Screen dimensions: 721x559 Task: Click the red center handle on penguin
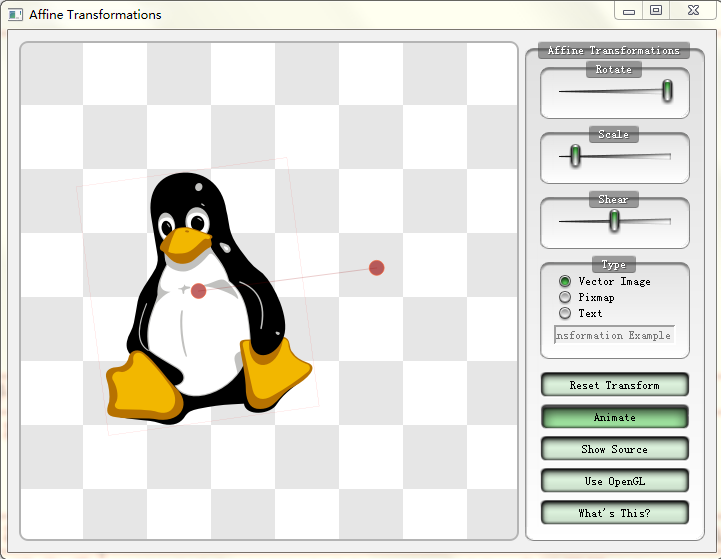(x=198, y=291)
